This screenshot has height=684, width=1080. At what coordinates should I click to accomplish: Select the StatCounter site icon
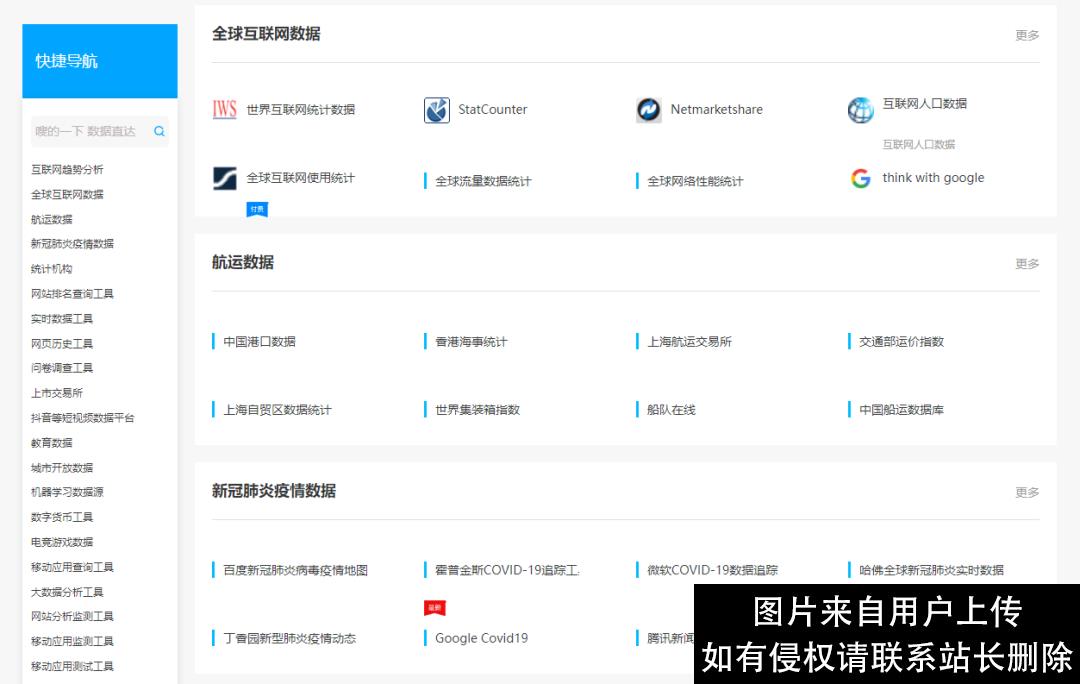click(x=435, y=110)
